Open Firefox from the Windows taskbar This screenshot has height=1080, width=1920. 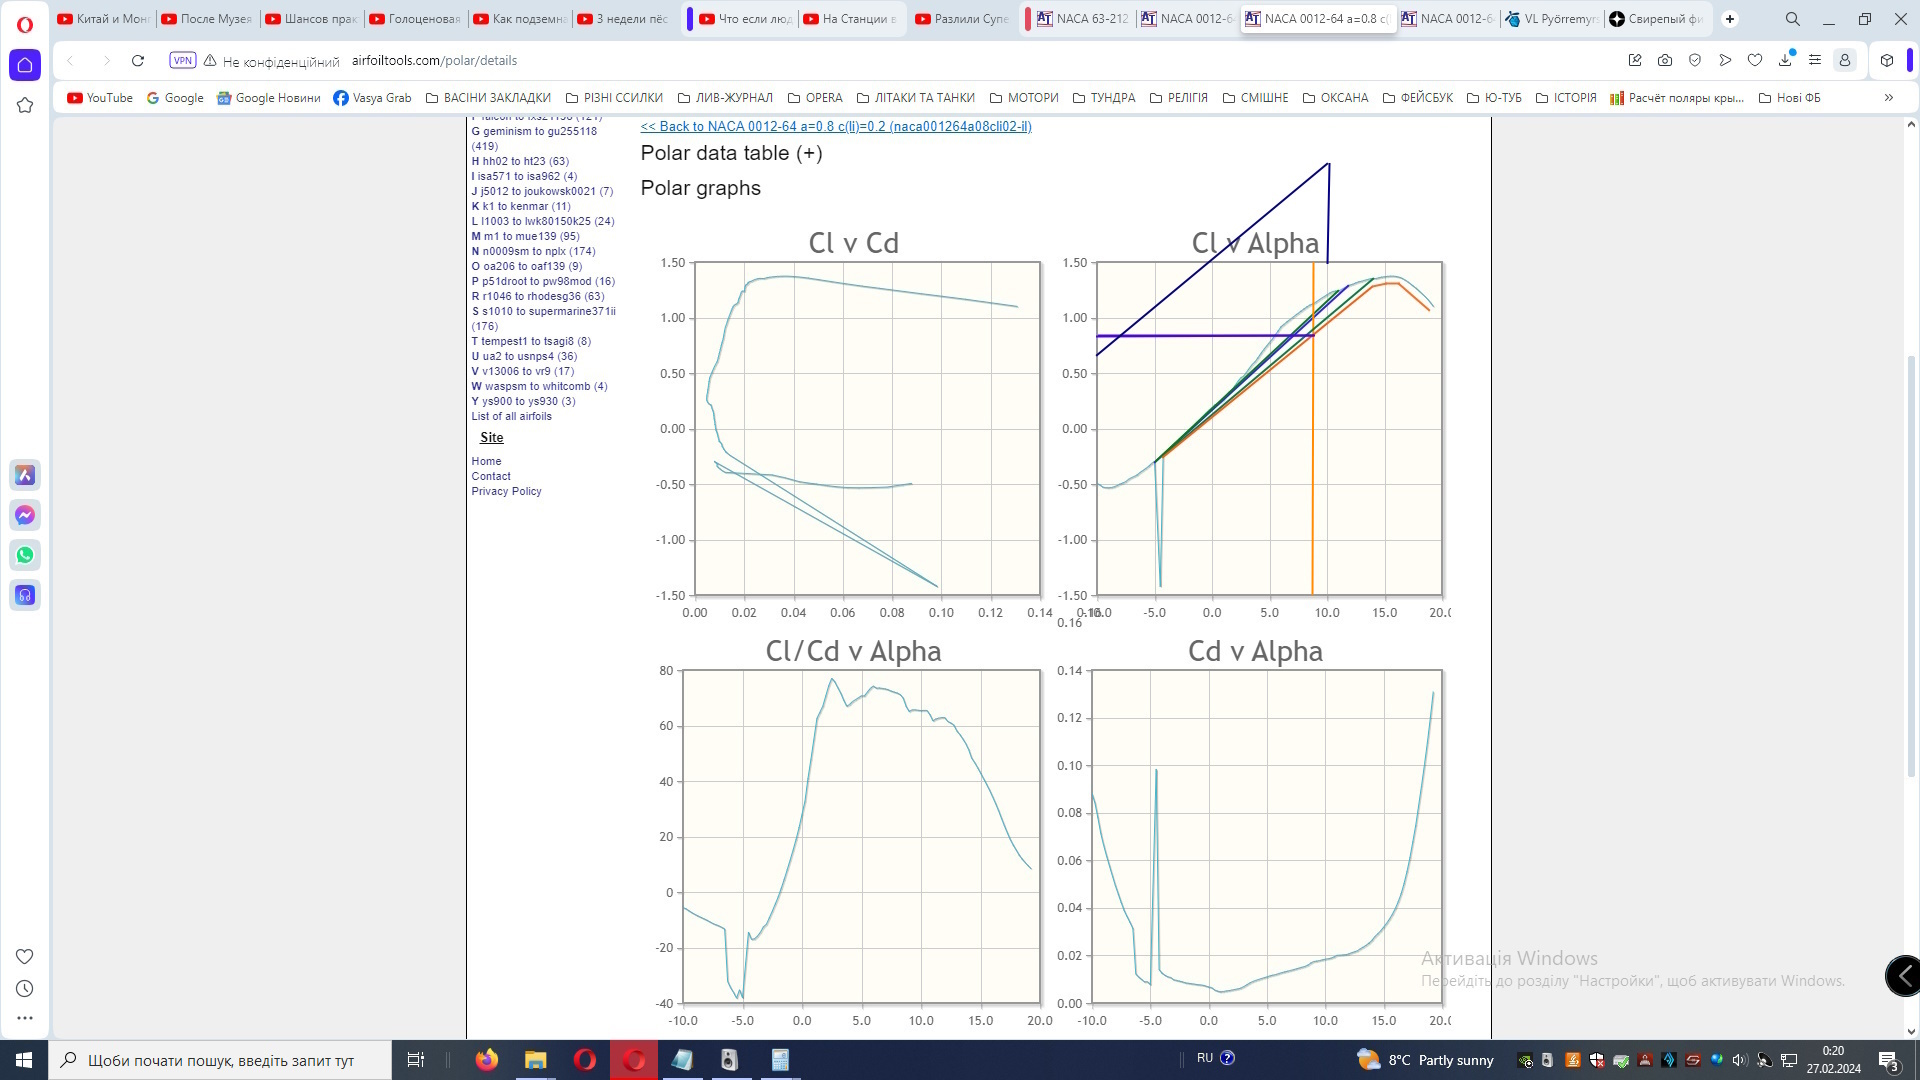(487, 1060)
